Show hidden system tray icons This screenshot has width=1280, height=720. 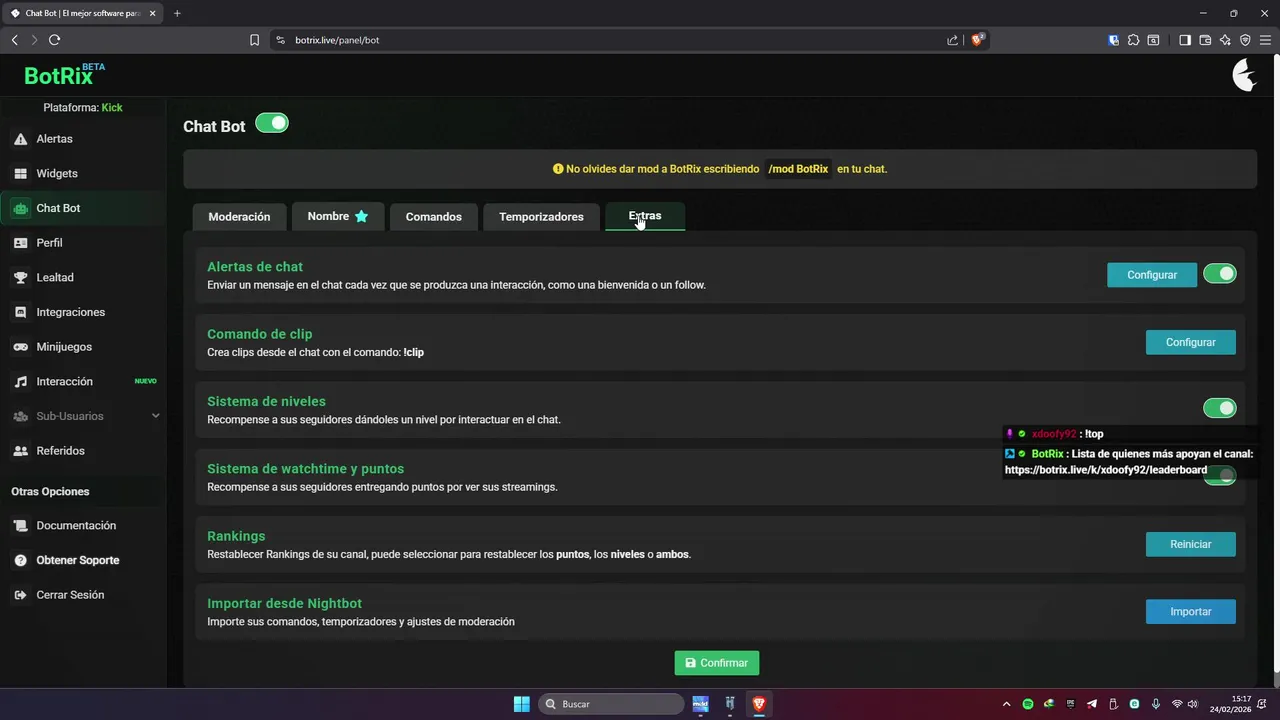pos(1006,704)
